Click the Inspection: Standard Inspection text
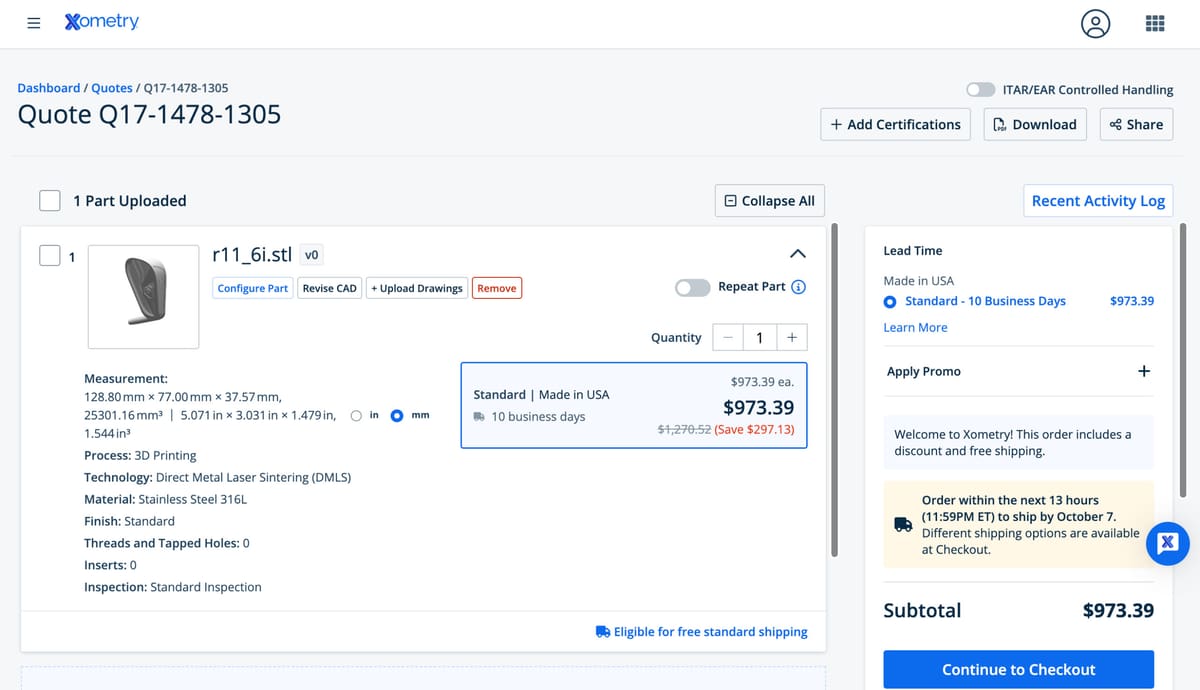1200x690 pixels. pos(173,587)
